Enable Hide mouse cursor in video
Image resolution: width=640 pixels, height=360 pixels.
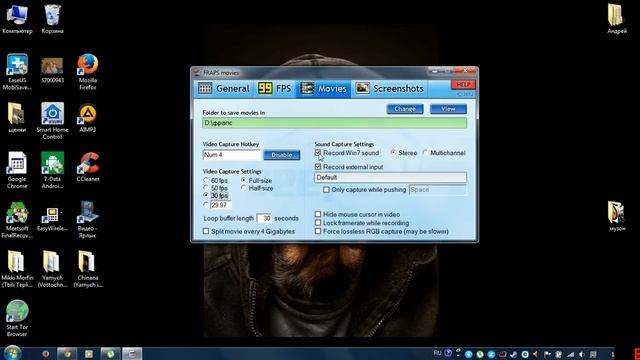318,214
